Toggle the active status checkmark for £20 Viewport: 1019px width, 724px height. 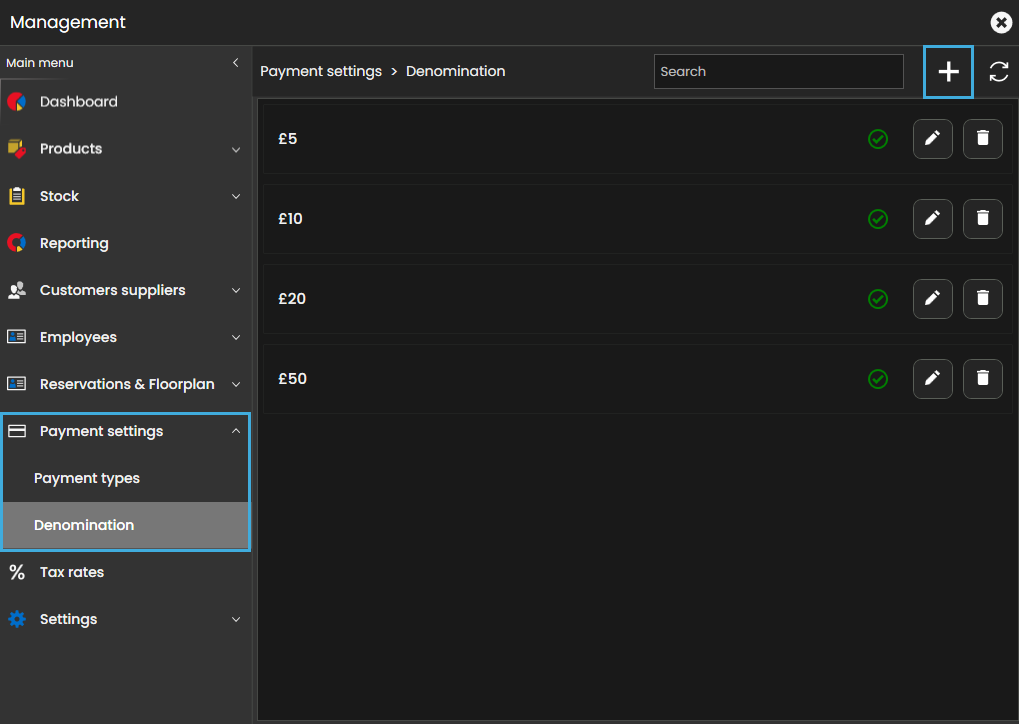[x=878, y=299]
